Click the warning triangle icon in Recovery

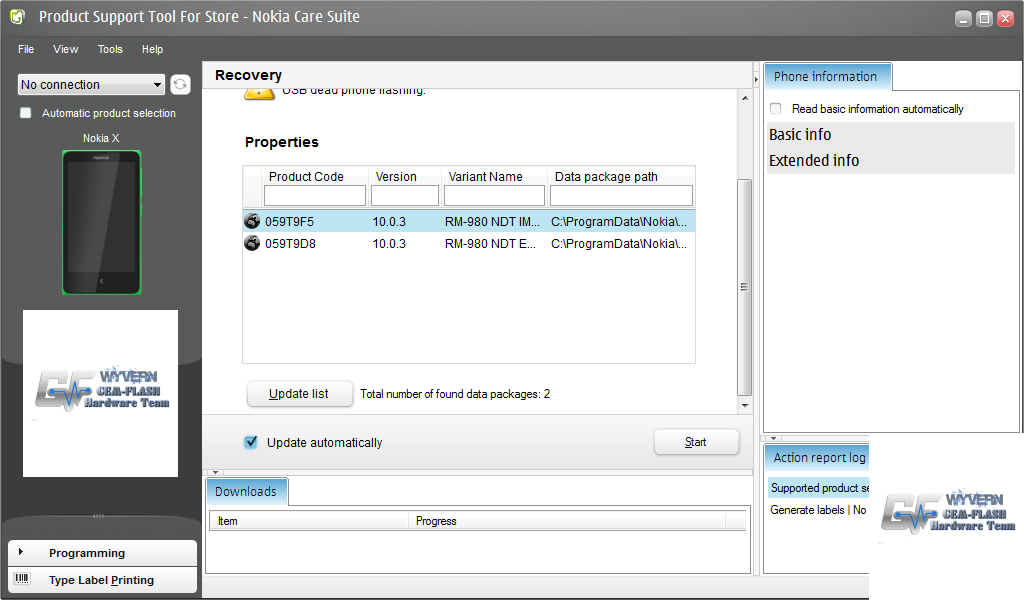point(259,94)
